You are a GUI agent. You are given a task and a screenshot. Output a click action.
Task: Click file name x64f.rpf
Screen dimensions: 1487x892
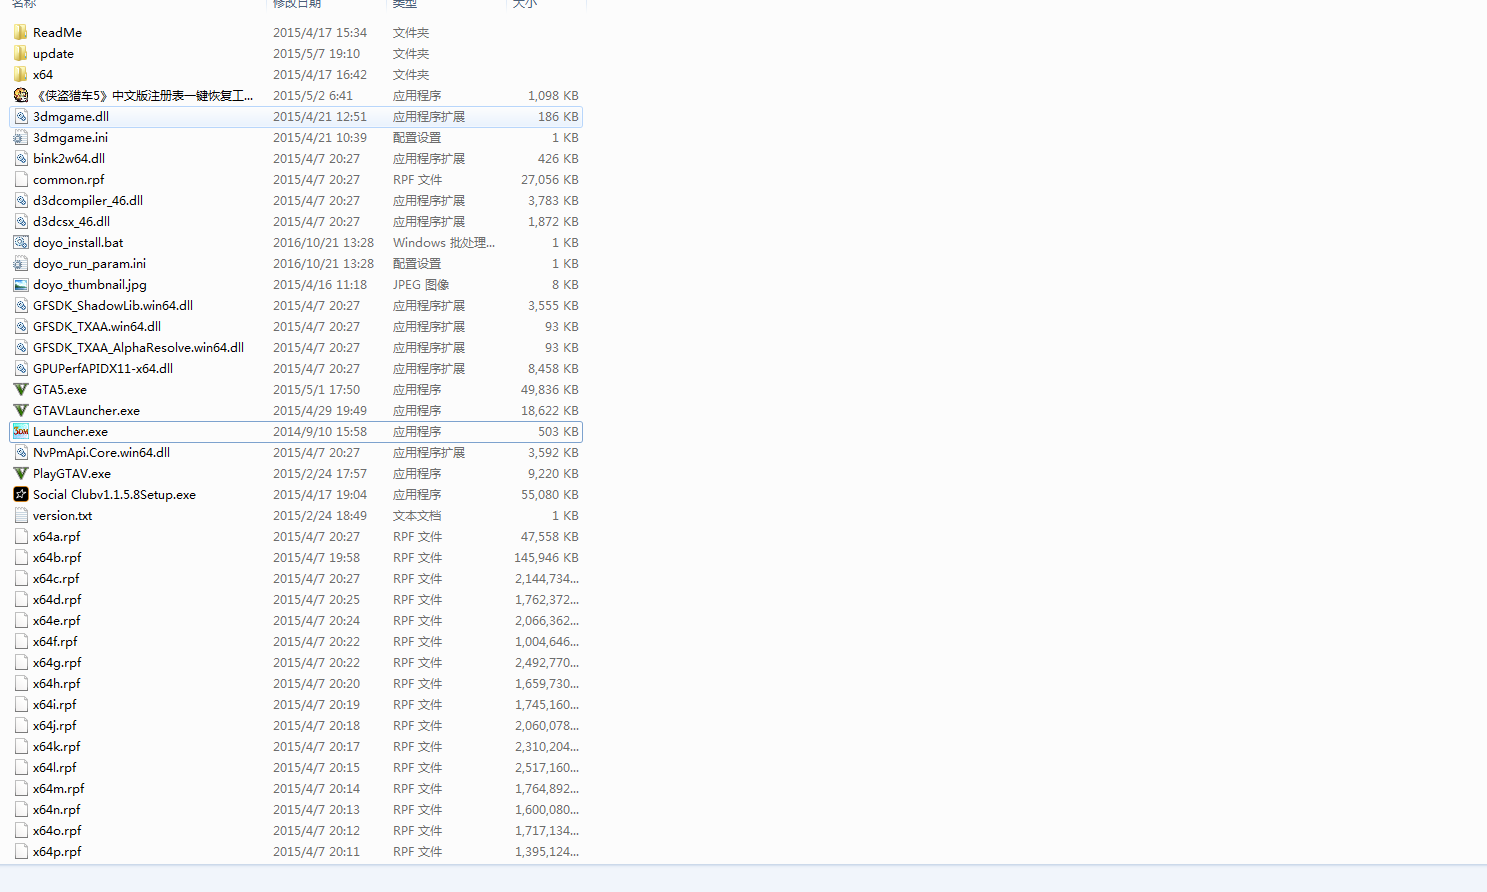pos(55,641)
